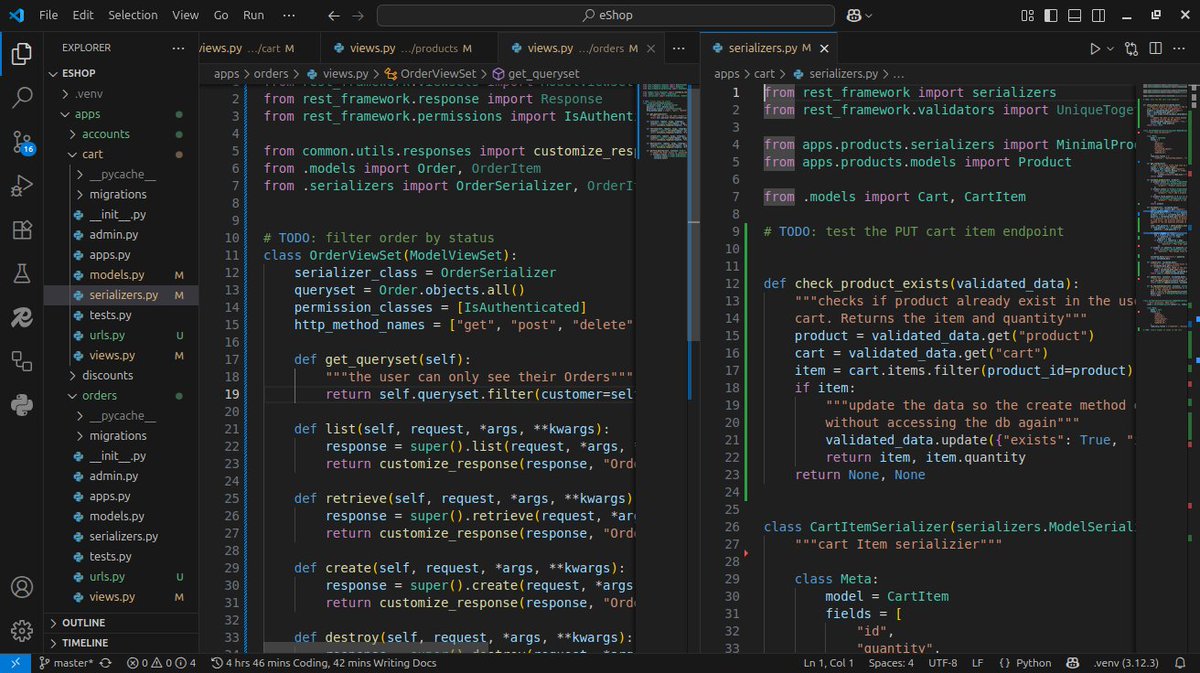
Task: Open errors and warnings in status bar
Action: 161,663
